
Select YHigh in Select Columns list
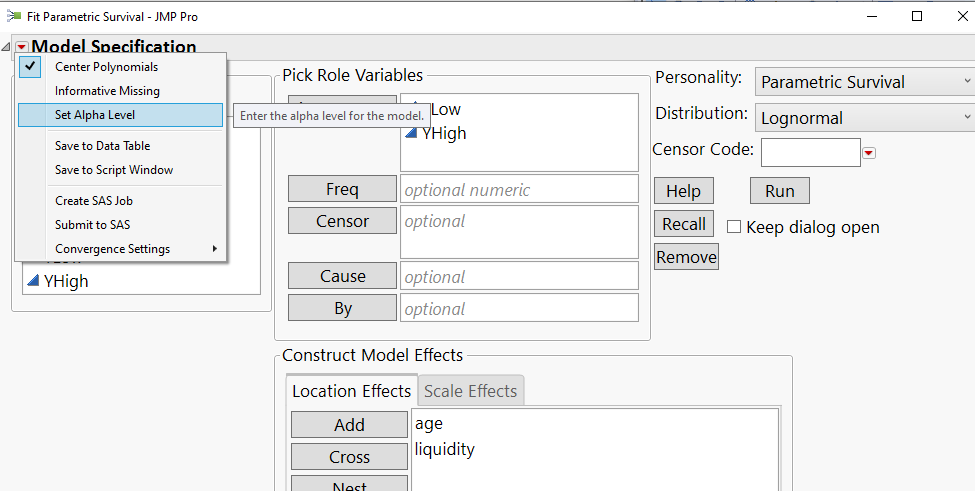click(65, 282)
